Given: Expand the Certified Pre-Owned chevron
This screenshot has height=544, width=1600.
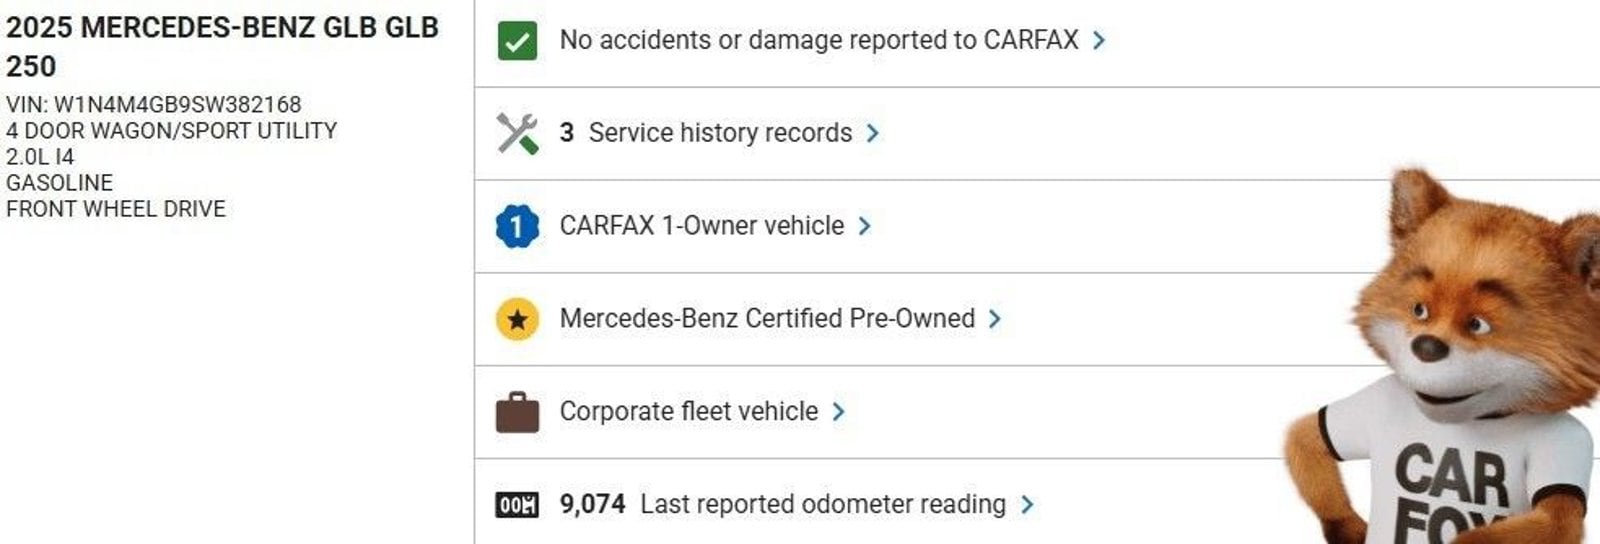Looking at the screenshot, I should pyautogui.click(x=994, y=319).
